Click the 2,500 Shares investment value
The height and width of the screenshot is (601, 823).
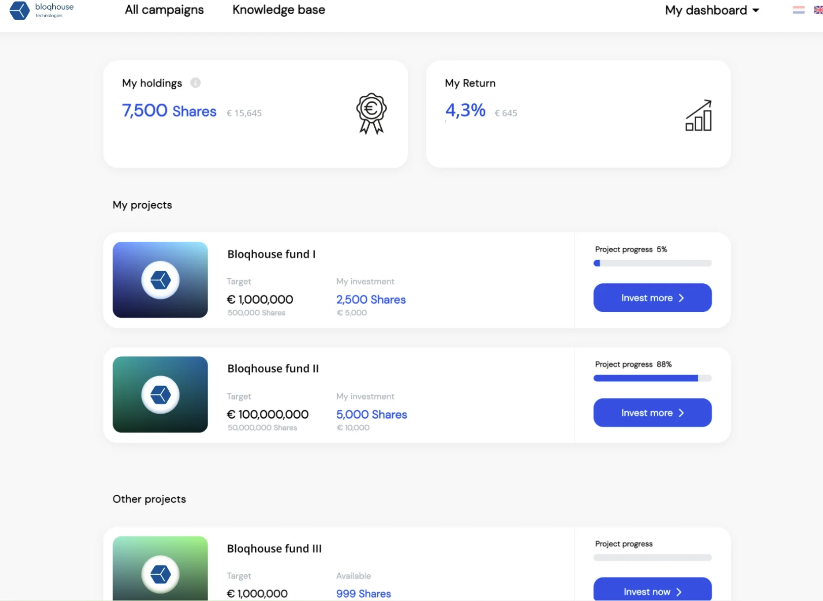371,299
